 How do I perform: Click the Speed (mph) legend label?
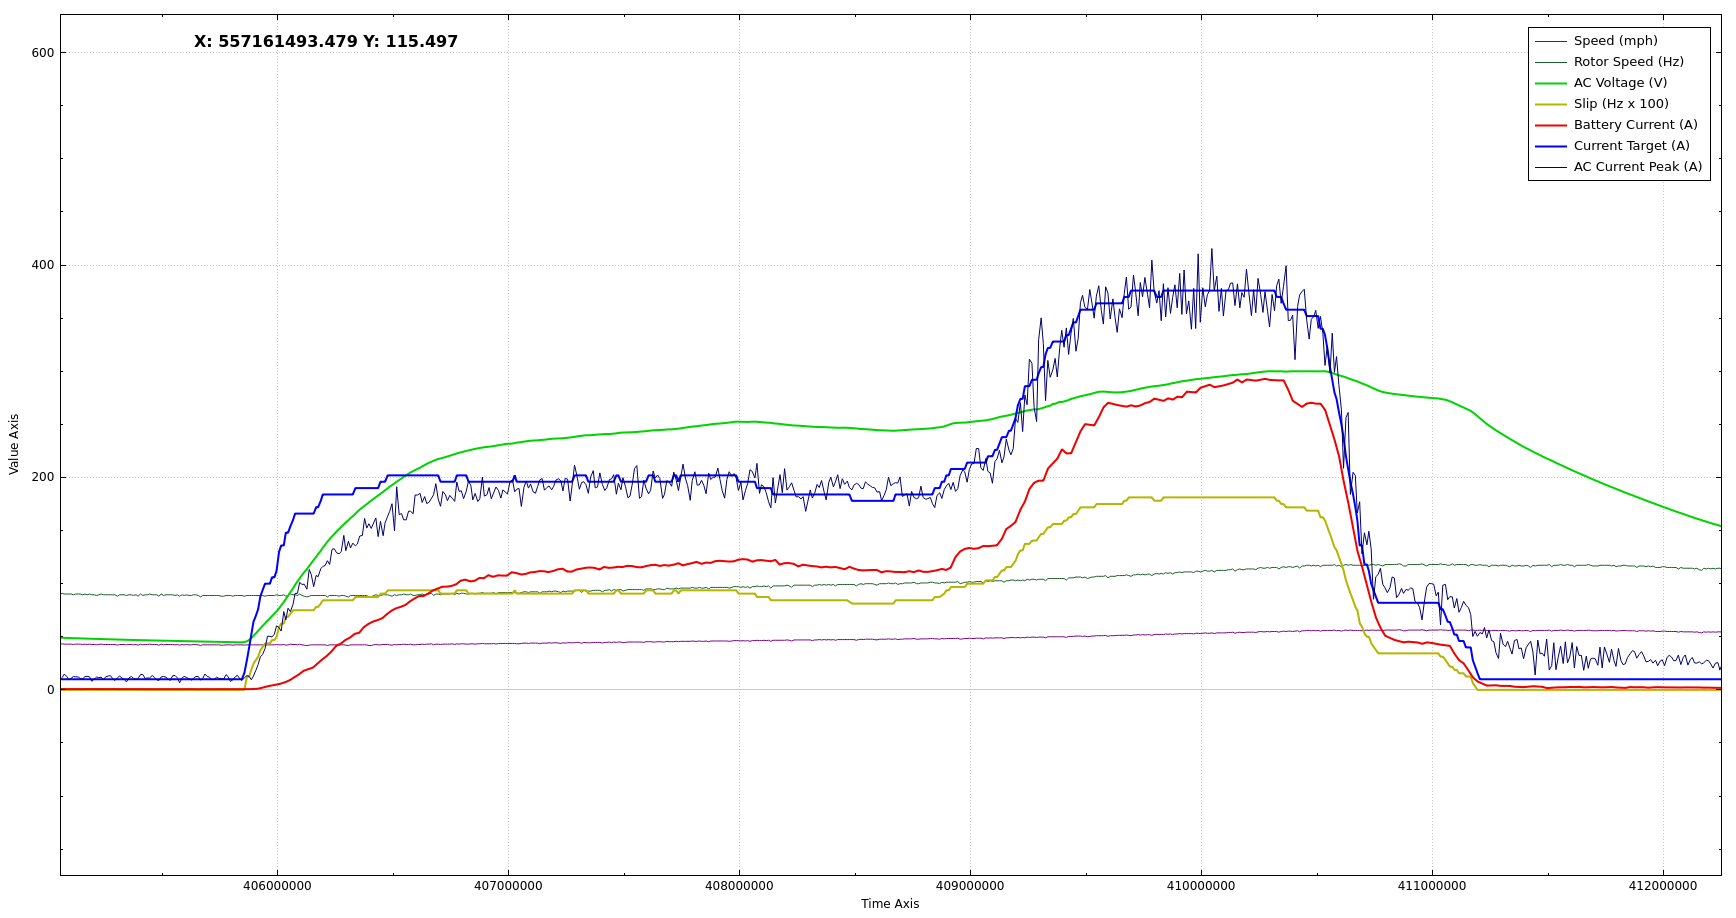[x=1615, y=41]
